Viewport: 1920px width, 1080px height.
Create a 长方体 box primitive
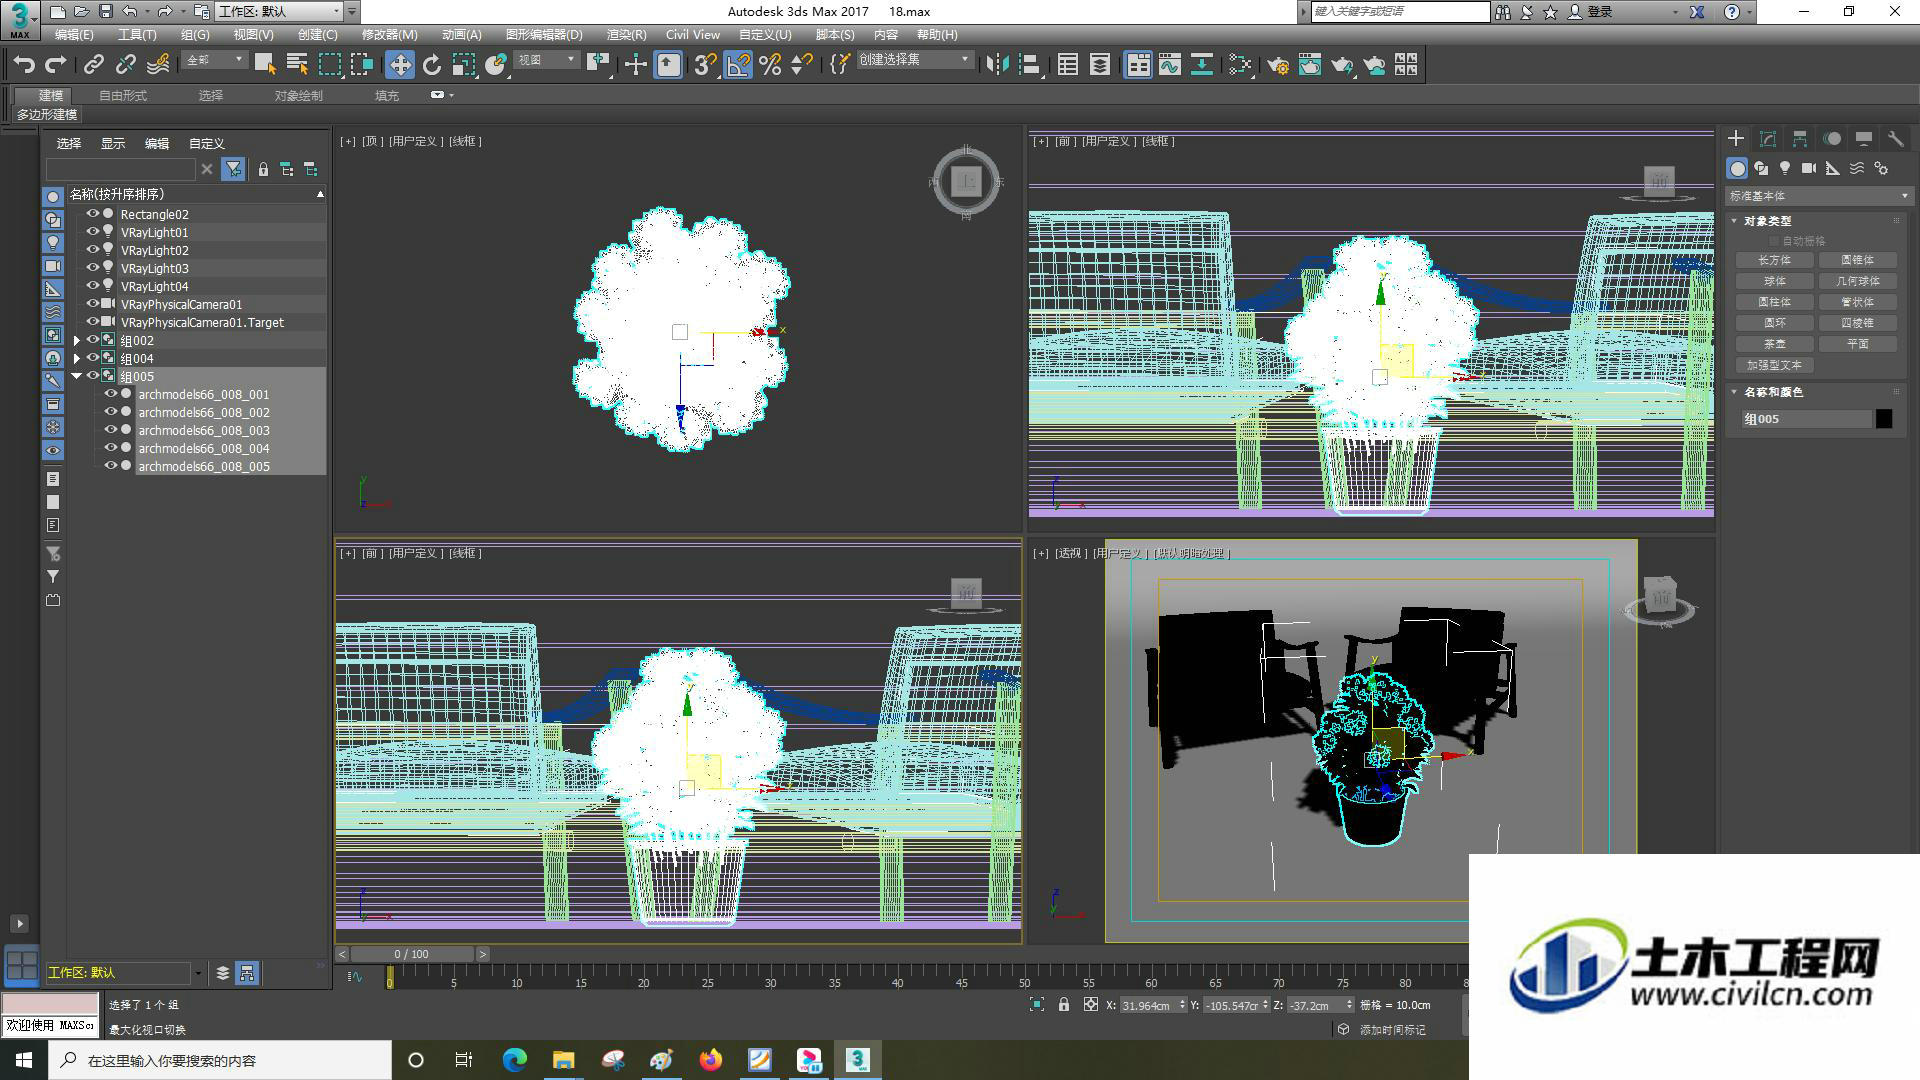(1774, 260)
